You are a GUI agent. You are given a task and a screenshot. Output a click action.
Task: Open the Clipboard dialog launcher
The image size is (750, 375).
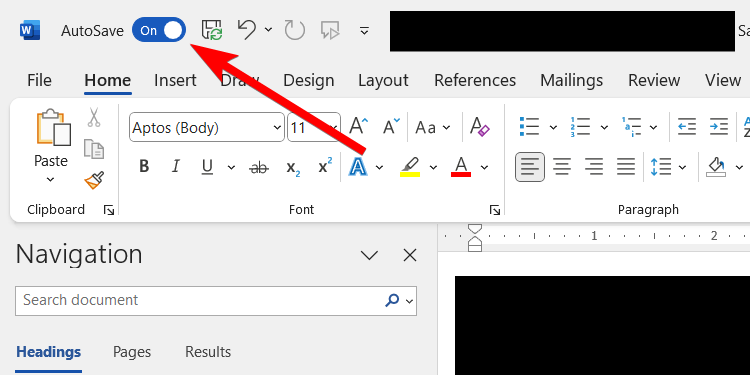[x=109, y=210]
